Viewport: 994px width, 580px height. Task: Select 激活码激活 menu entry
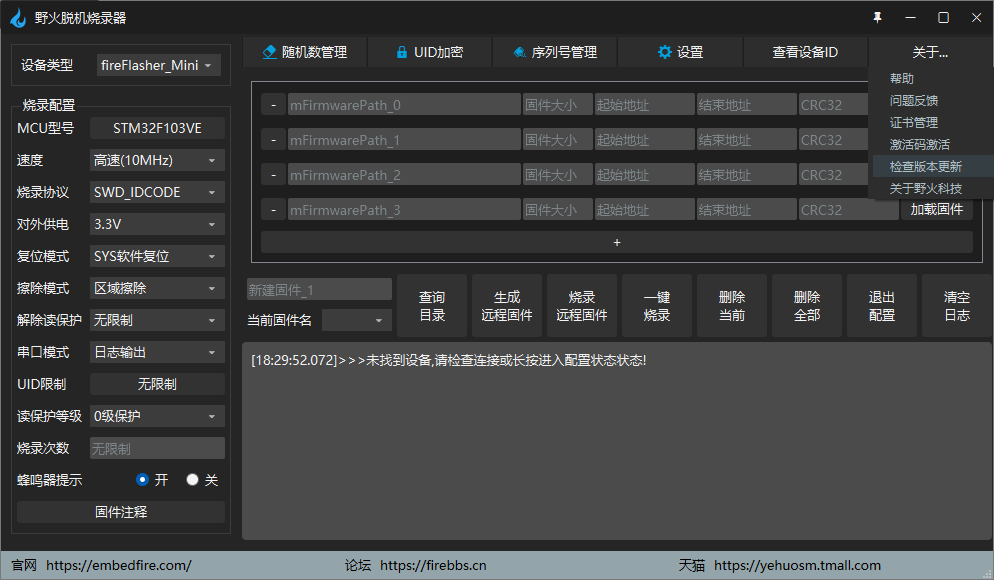coord(919,145)
